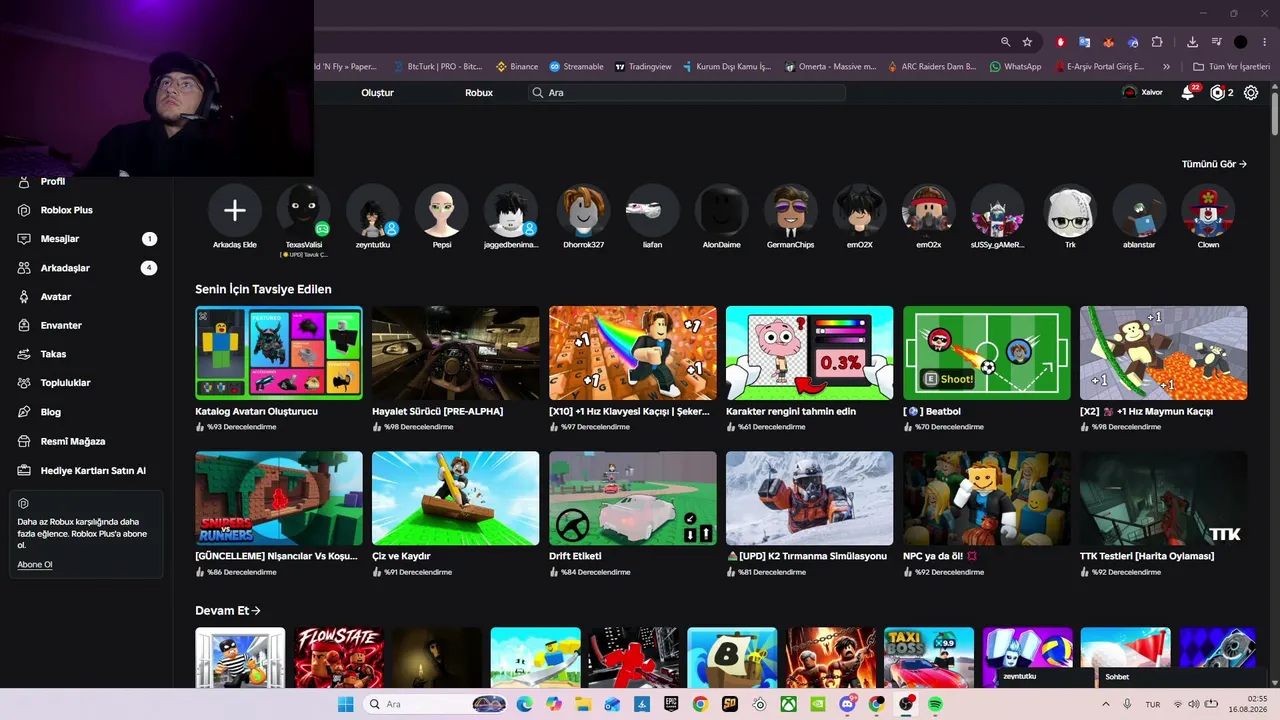Open +1 Hız Maymun Kaçışı thumbnail
Viewport: 1280px width, 720px height.
point(1164,353)
